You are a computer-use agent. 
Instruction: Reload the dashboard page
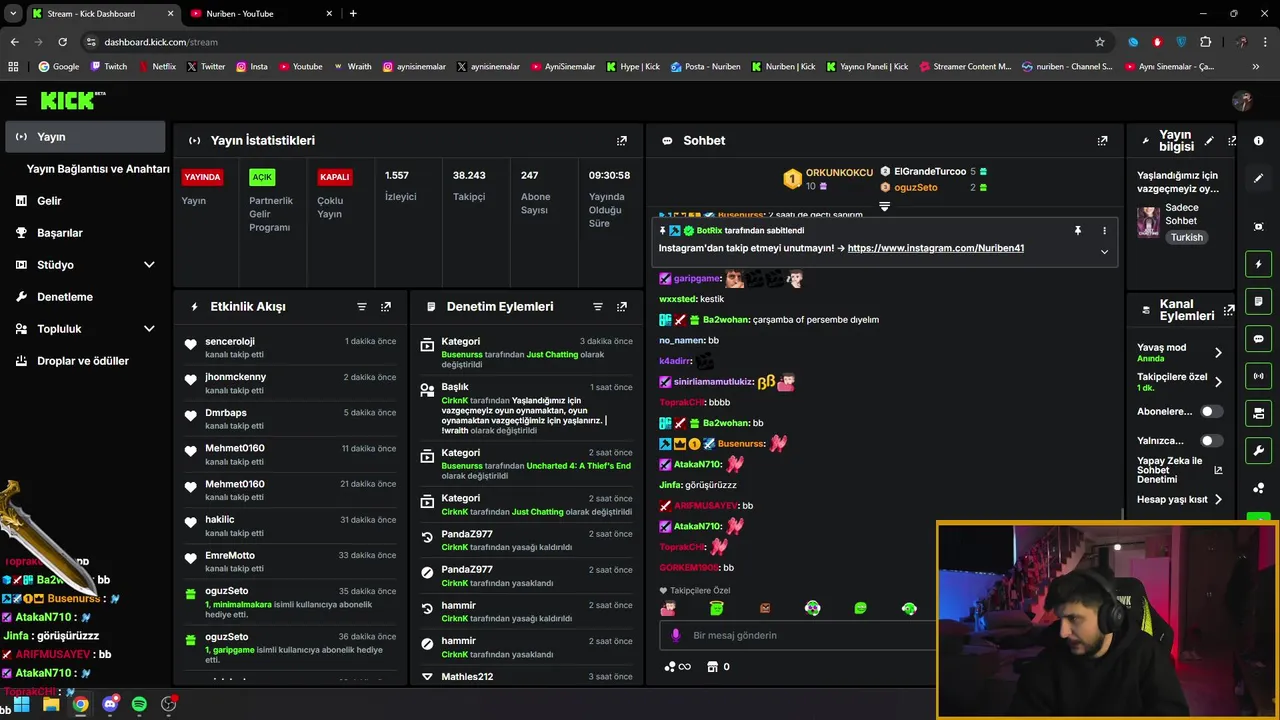click(x=62, y=42)
